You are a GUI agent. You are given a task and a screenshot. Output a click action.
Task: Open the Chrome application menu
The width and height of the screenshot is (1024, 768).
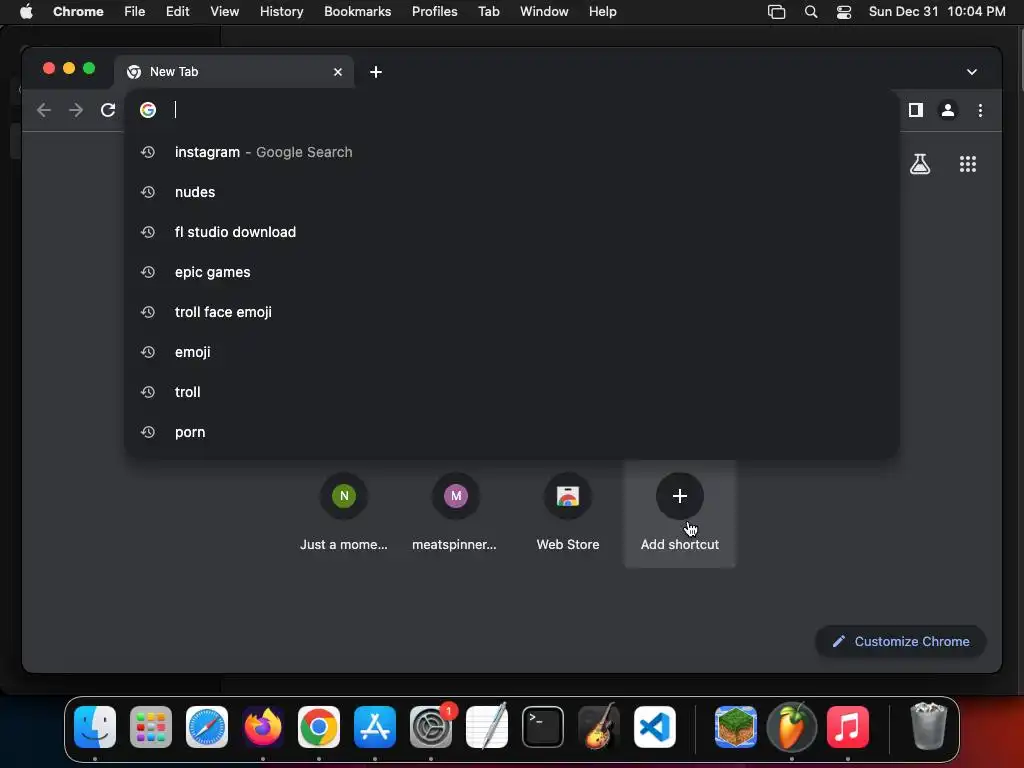click(78, 12)
